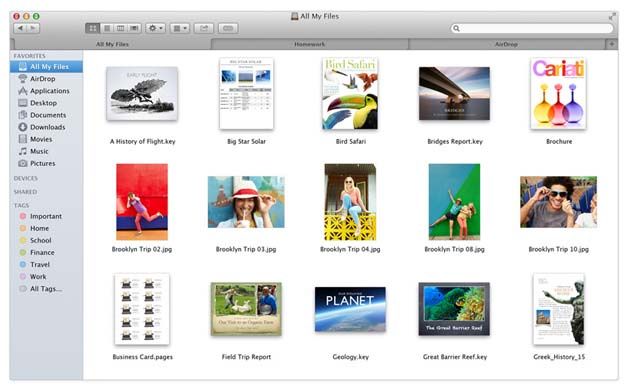Screen dimensions: 630x391
Task: Open Pictures in the sidebar
Action: pos(46,163)
